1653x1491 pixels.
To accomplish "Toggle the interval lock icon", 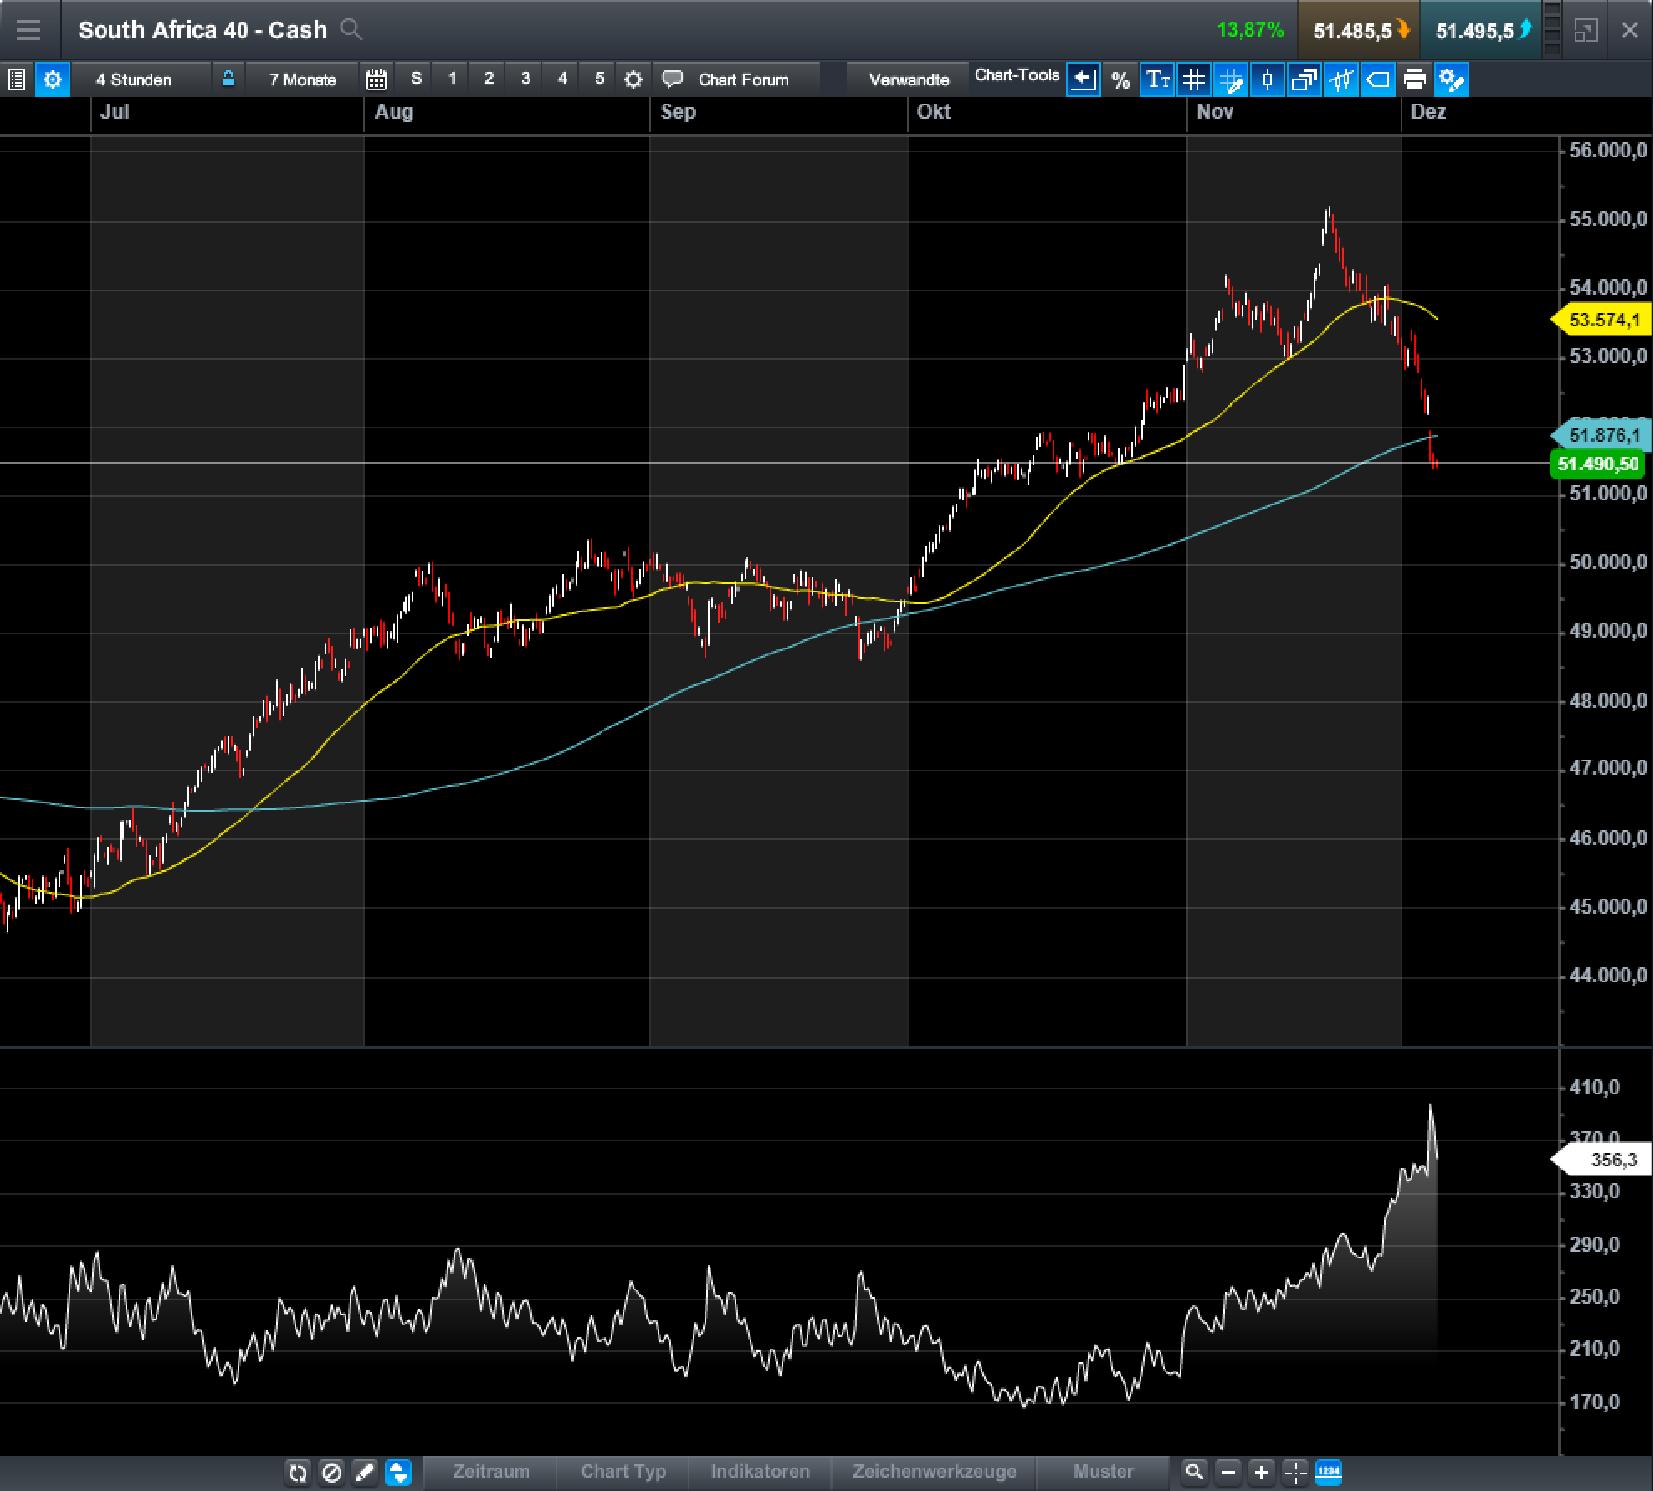I will [x=228, y=78].
